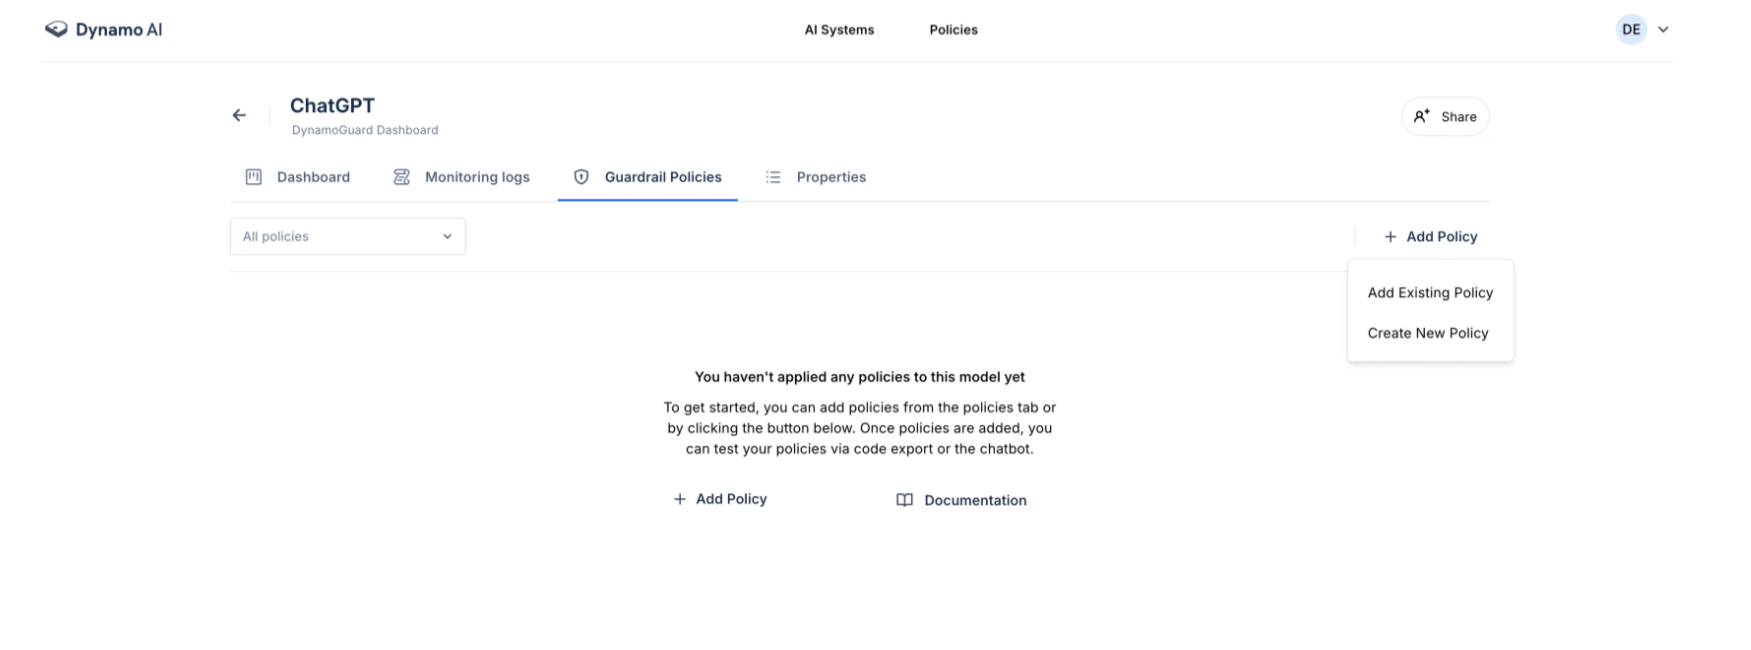Click the Documentation book icon

click(905, 500)
